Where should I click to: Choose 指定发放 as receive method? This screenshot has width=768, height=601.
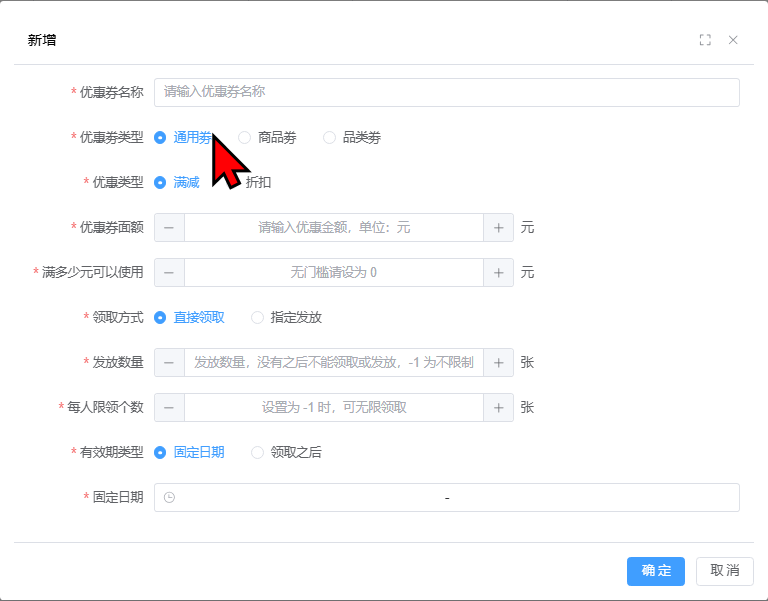pos(286,318)
